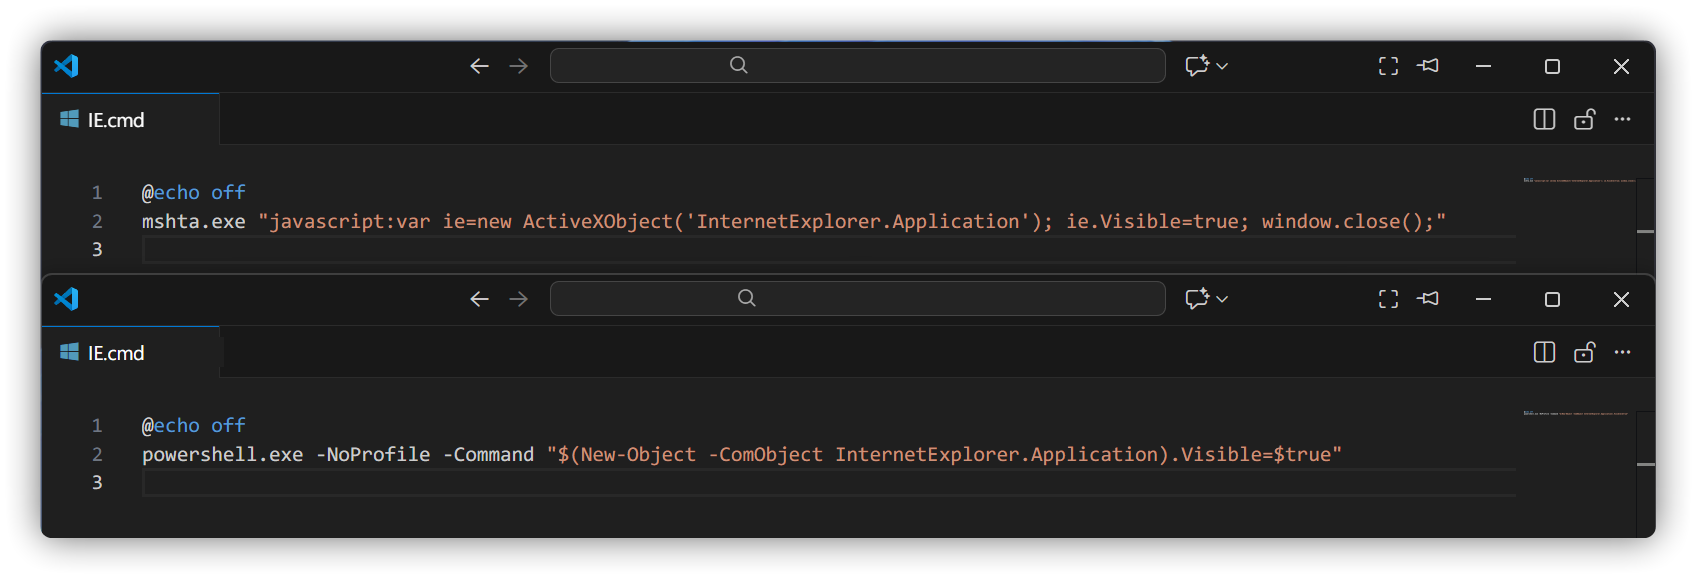Toggle the editor lock icon in the PowerShell window
The image size is (1696, 578).
point(1584,353)
